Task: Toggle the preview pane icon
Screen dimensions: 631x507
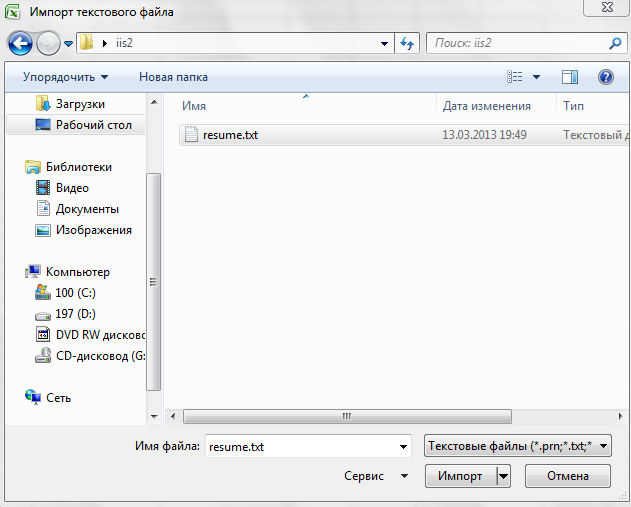Action: pos(570,77)
